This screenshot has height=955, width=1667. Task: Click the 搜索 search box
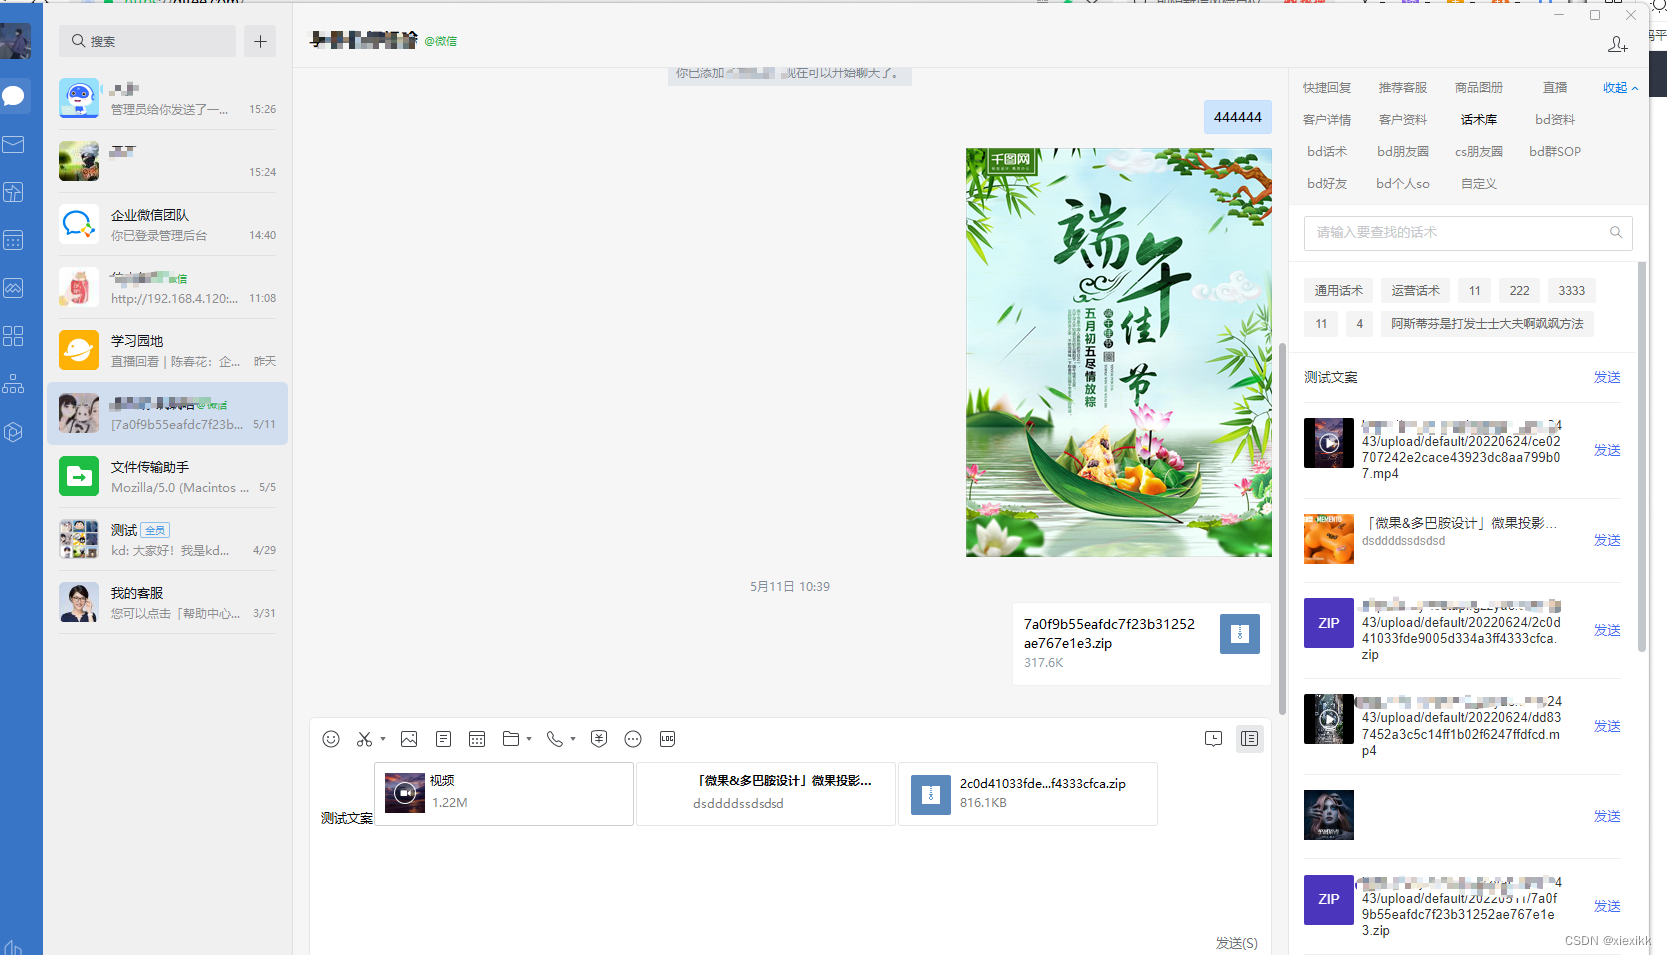pyautogui.click(x=147, y=41)
